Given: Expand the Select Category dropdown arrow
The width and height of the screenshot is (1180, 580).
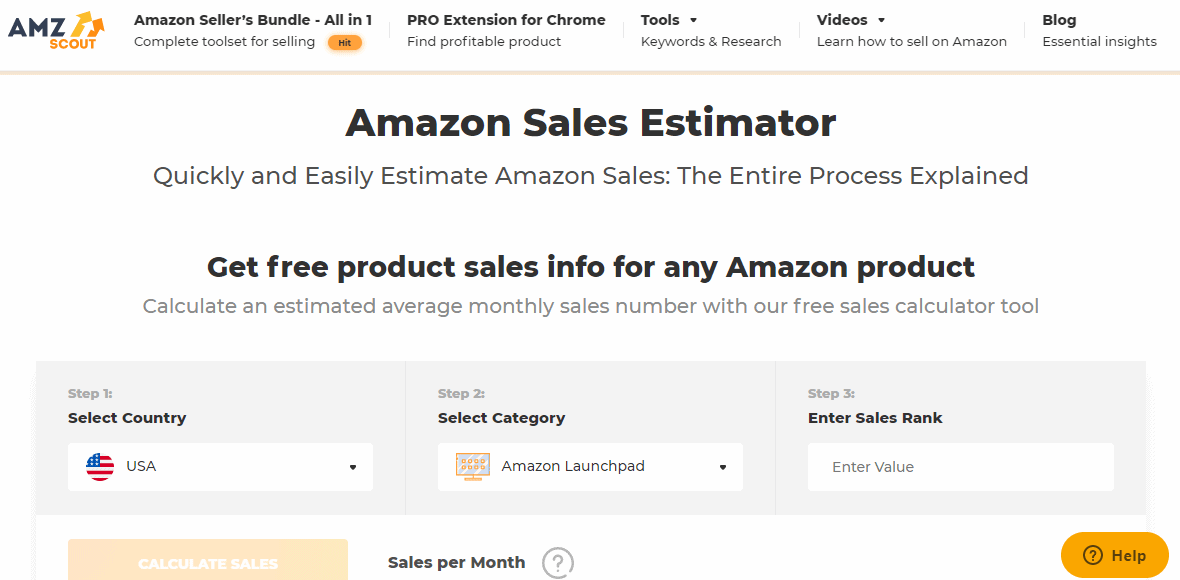Looking at the screenshot, I should 723,467.
